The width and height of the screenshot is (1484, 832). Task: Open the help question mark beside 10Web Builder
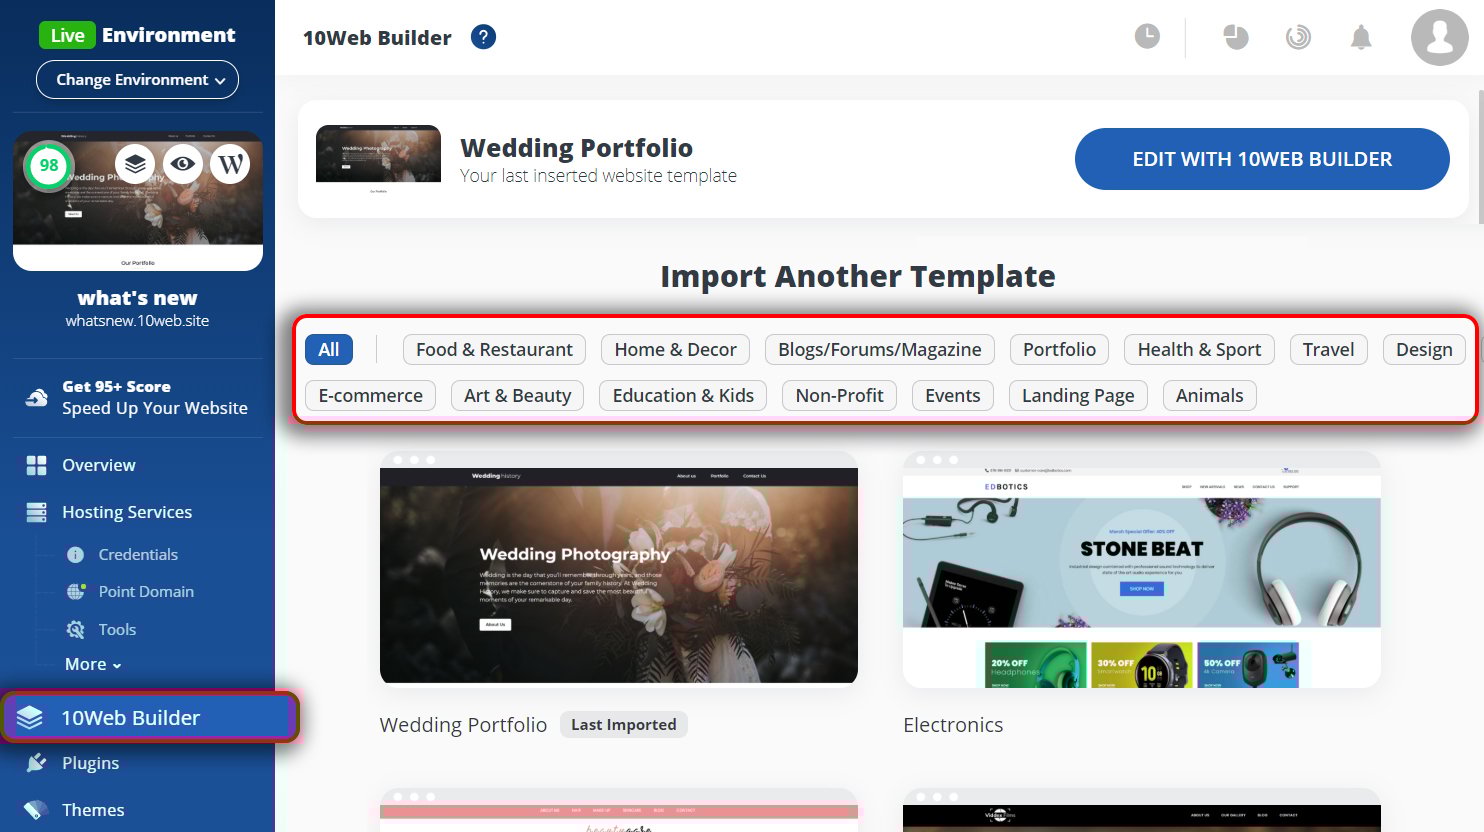point(483,37)
